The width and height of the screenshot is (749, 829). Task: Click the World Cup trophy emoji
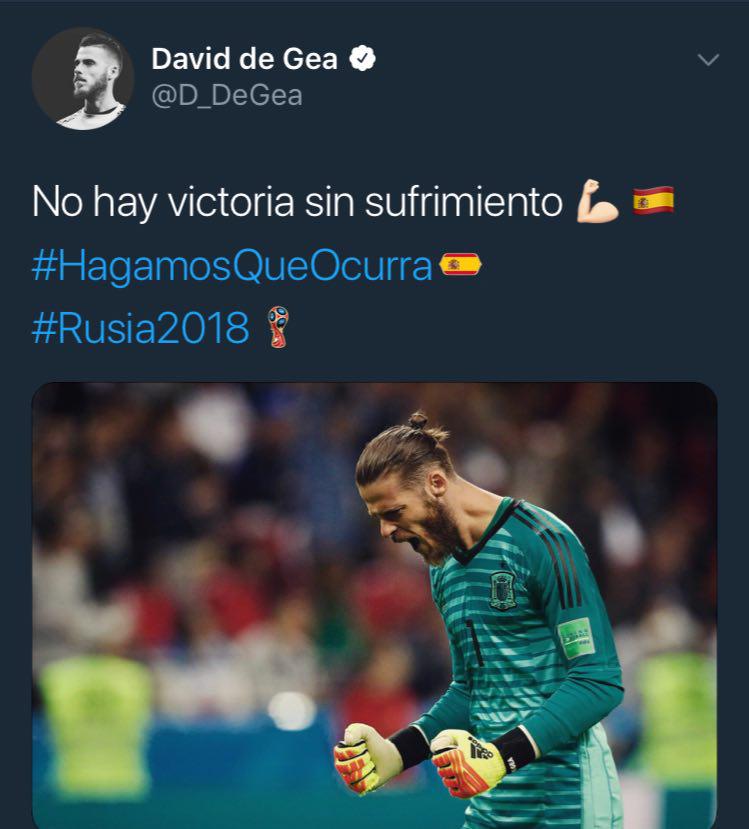click(x=278, y=327)
